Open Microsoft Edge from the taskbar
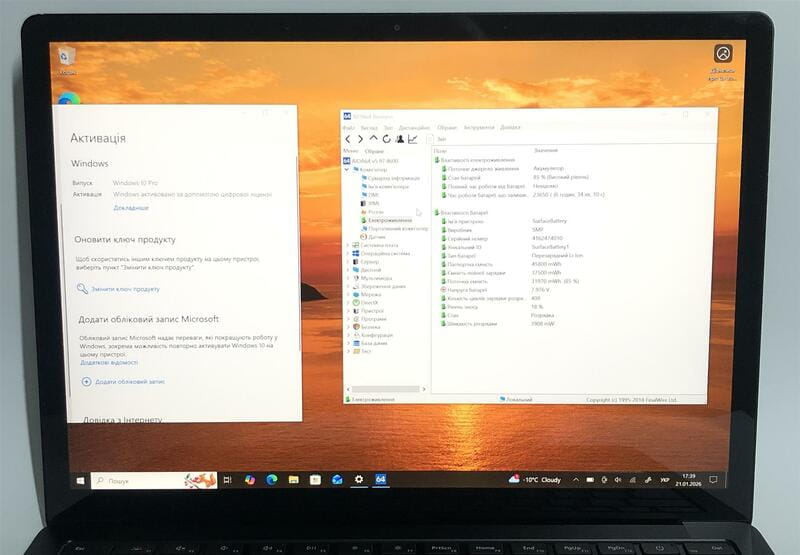This screenshot has height=555, width=800. click(x=271, y=480)
